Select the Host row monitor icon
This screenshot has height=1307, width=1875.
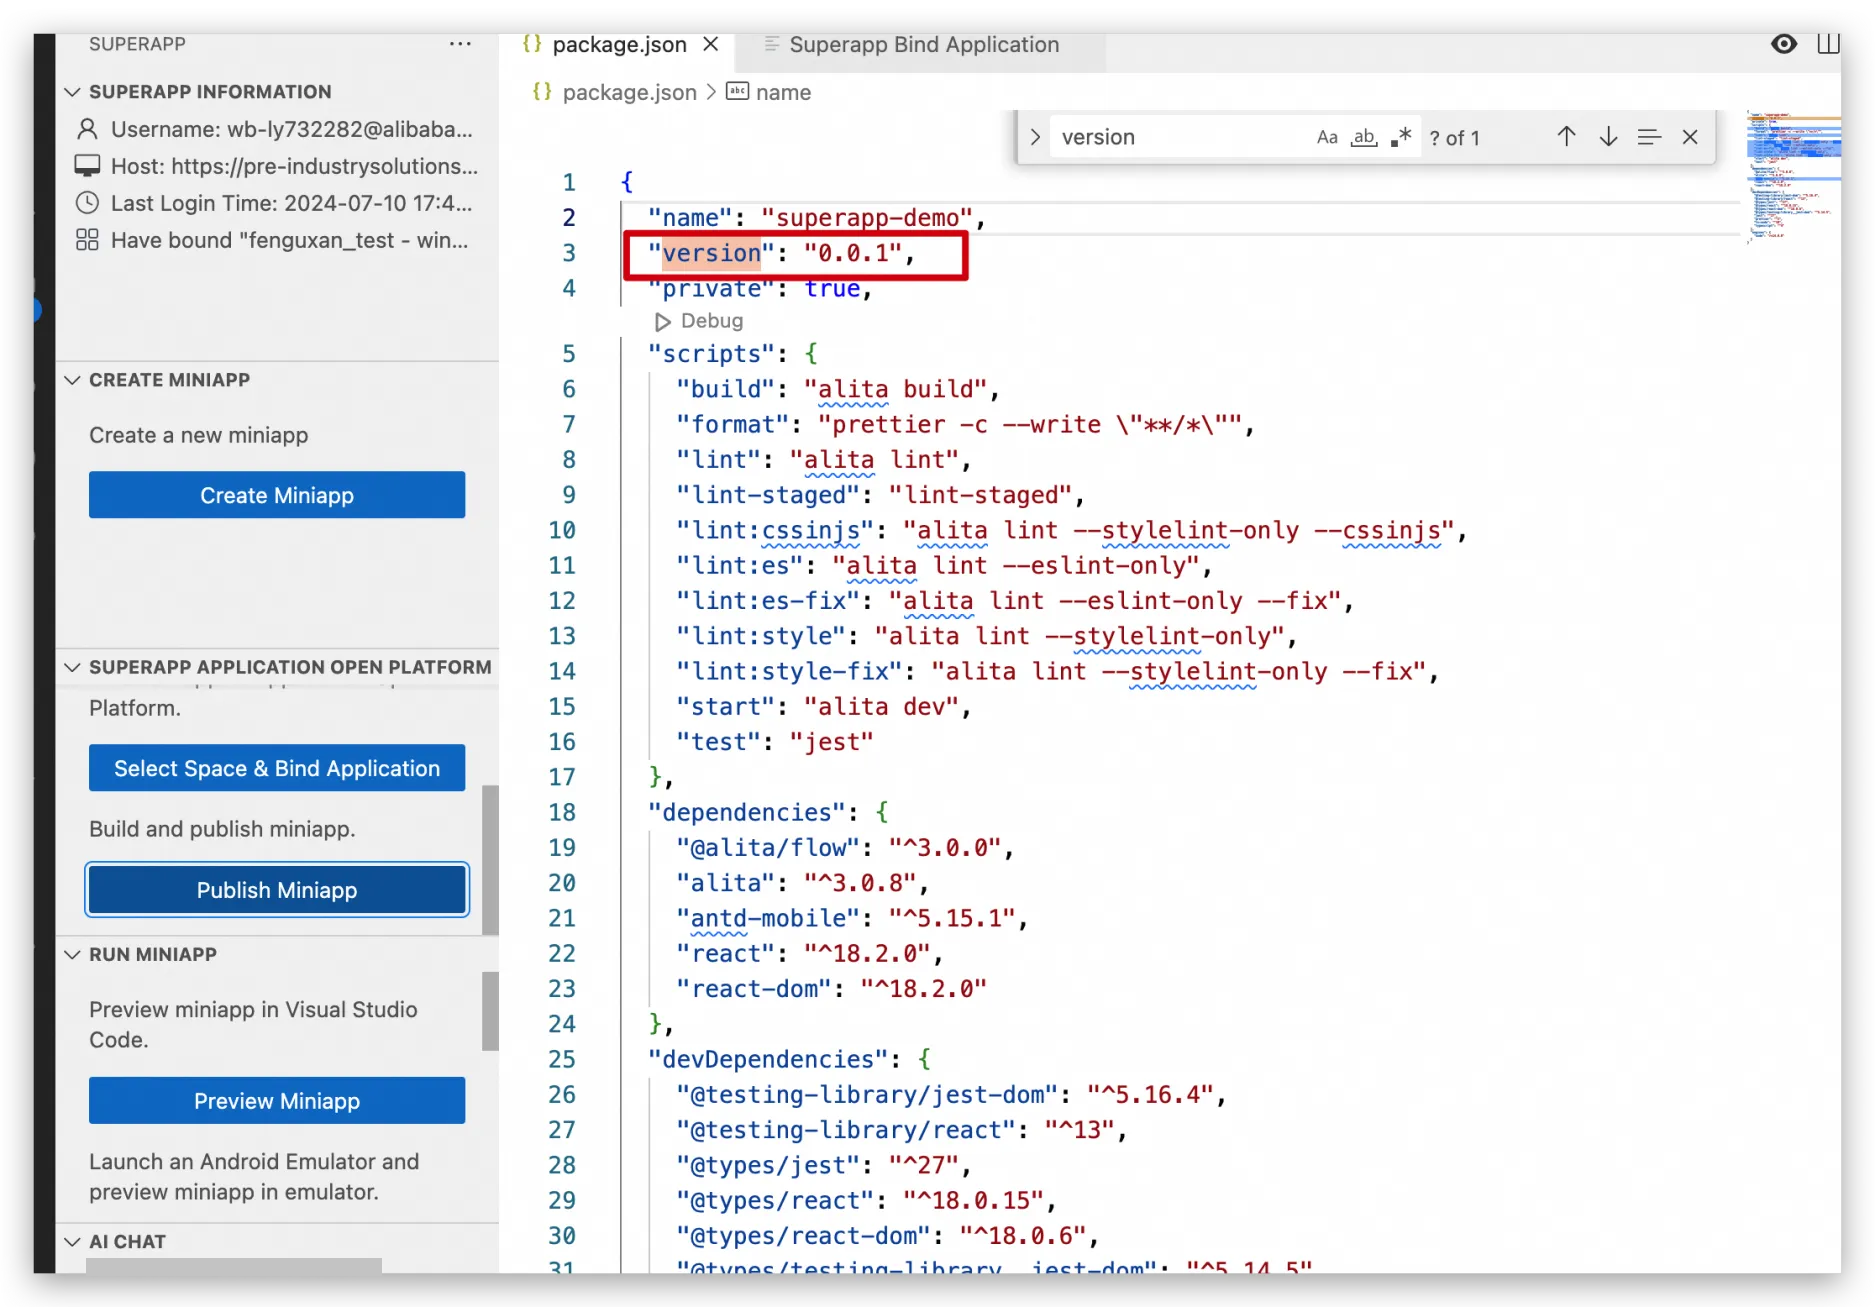tap(88, 166)
